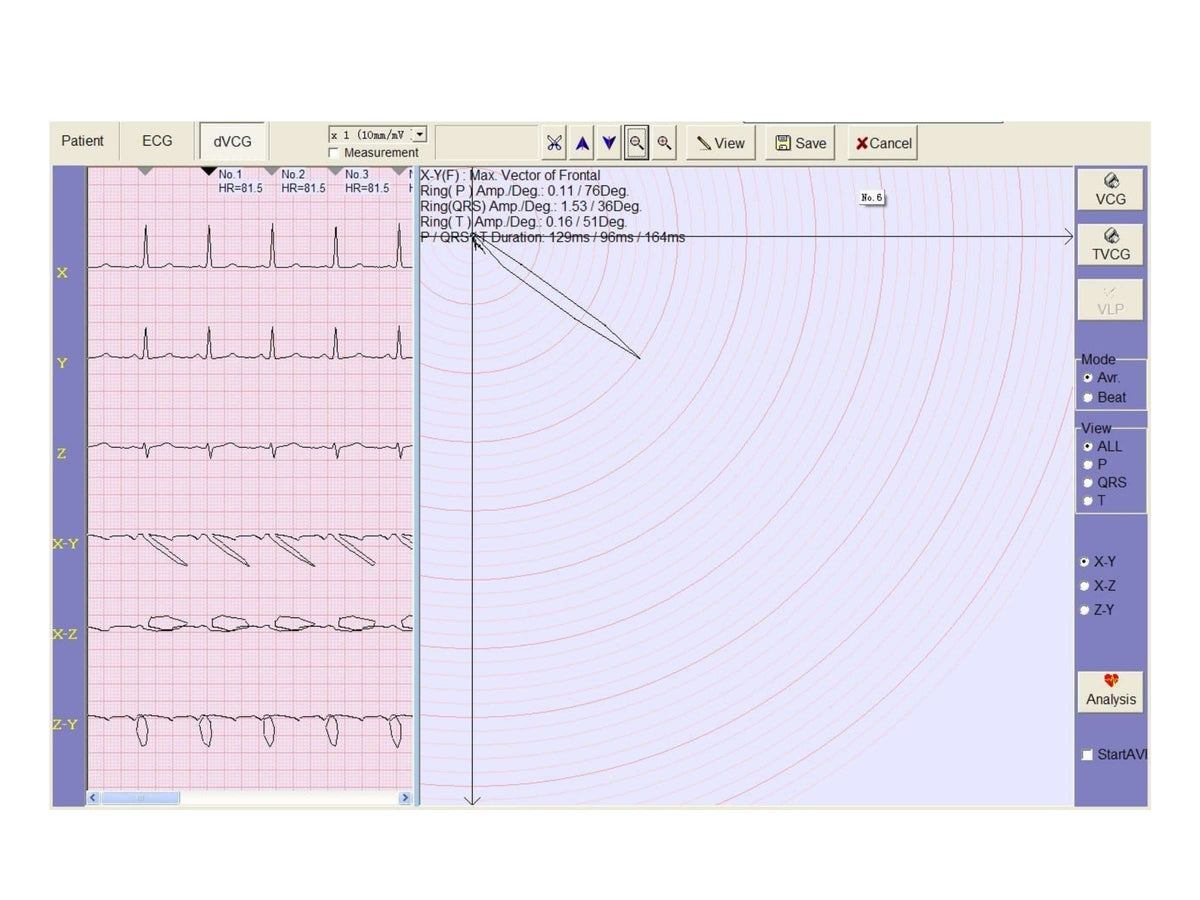The image size is (1200, 900).
Task: Click the Save button
Action: click(801, 143)
